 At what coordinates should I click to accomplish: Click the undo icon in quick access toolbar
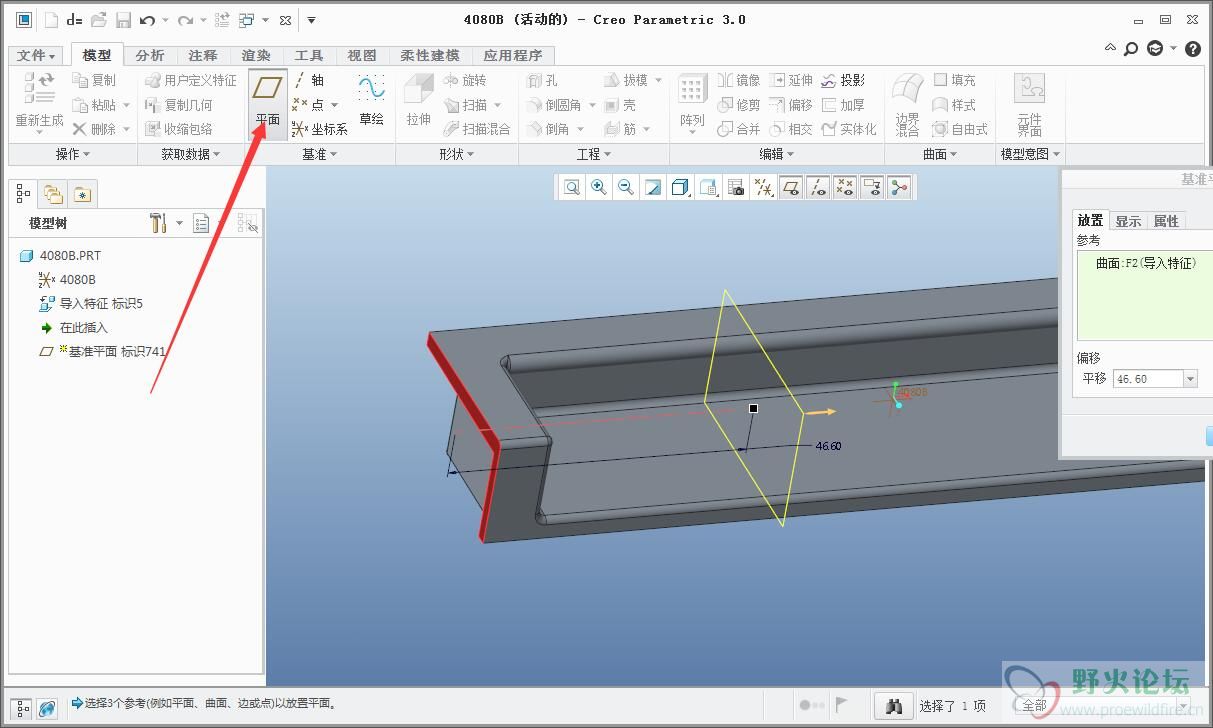click(x=147, y=20)
